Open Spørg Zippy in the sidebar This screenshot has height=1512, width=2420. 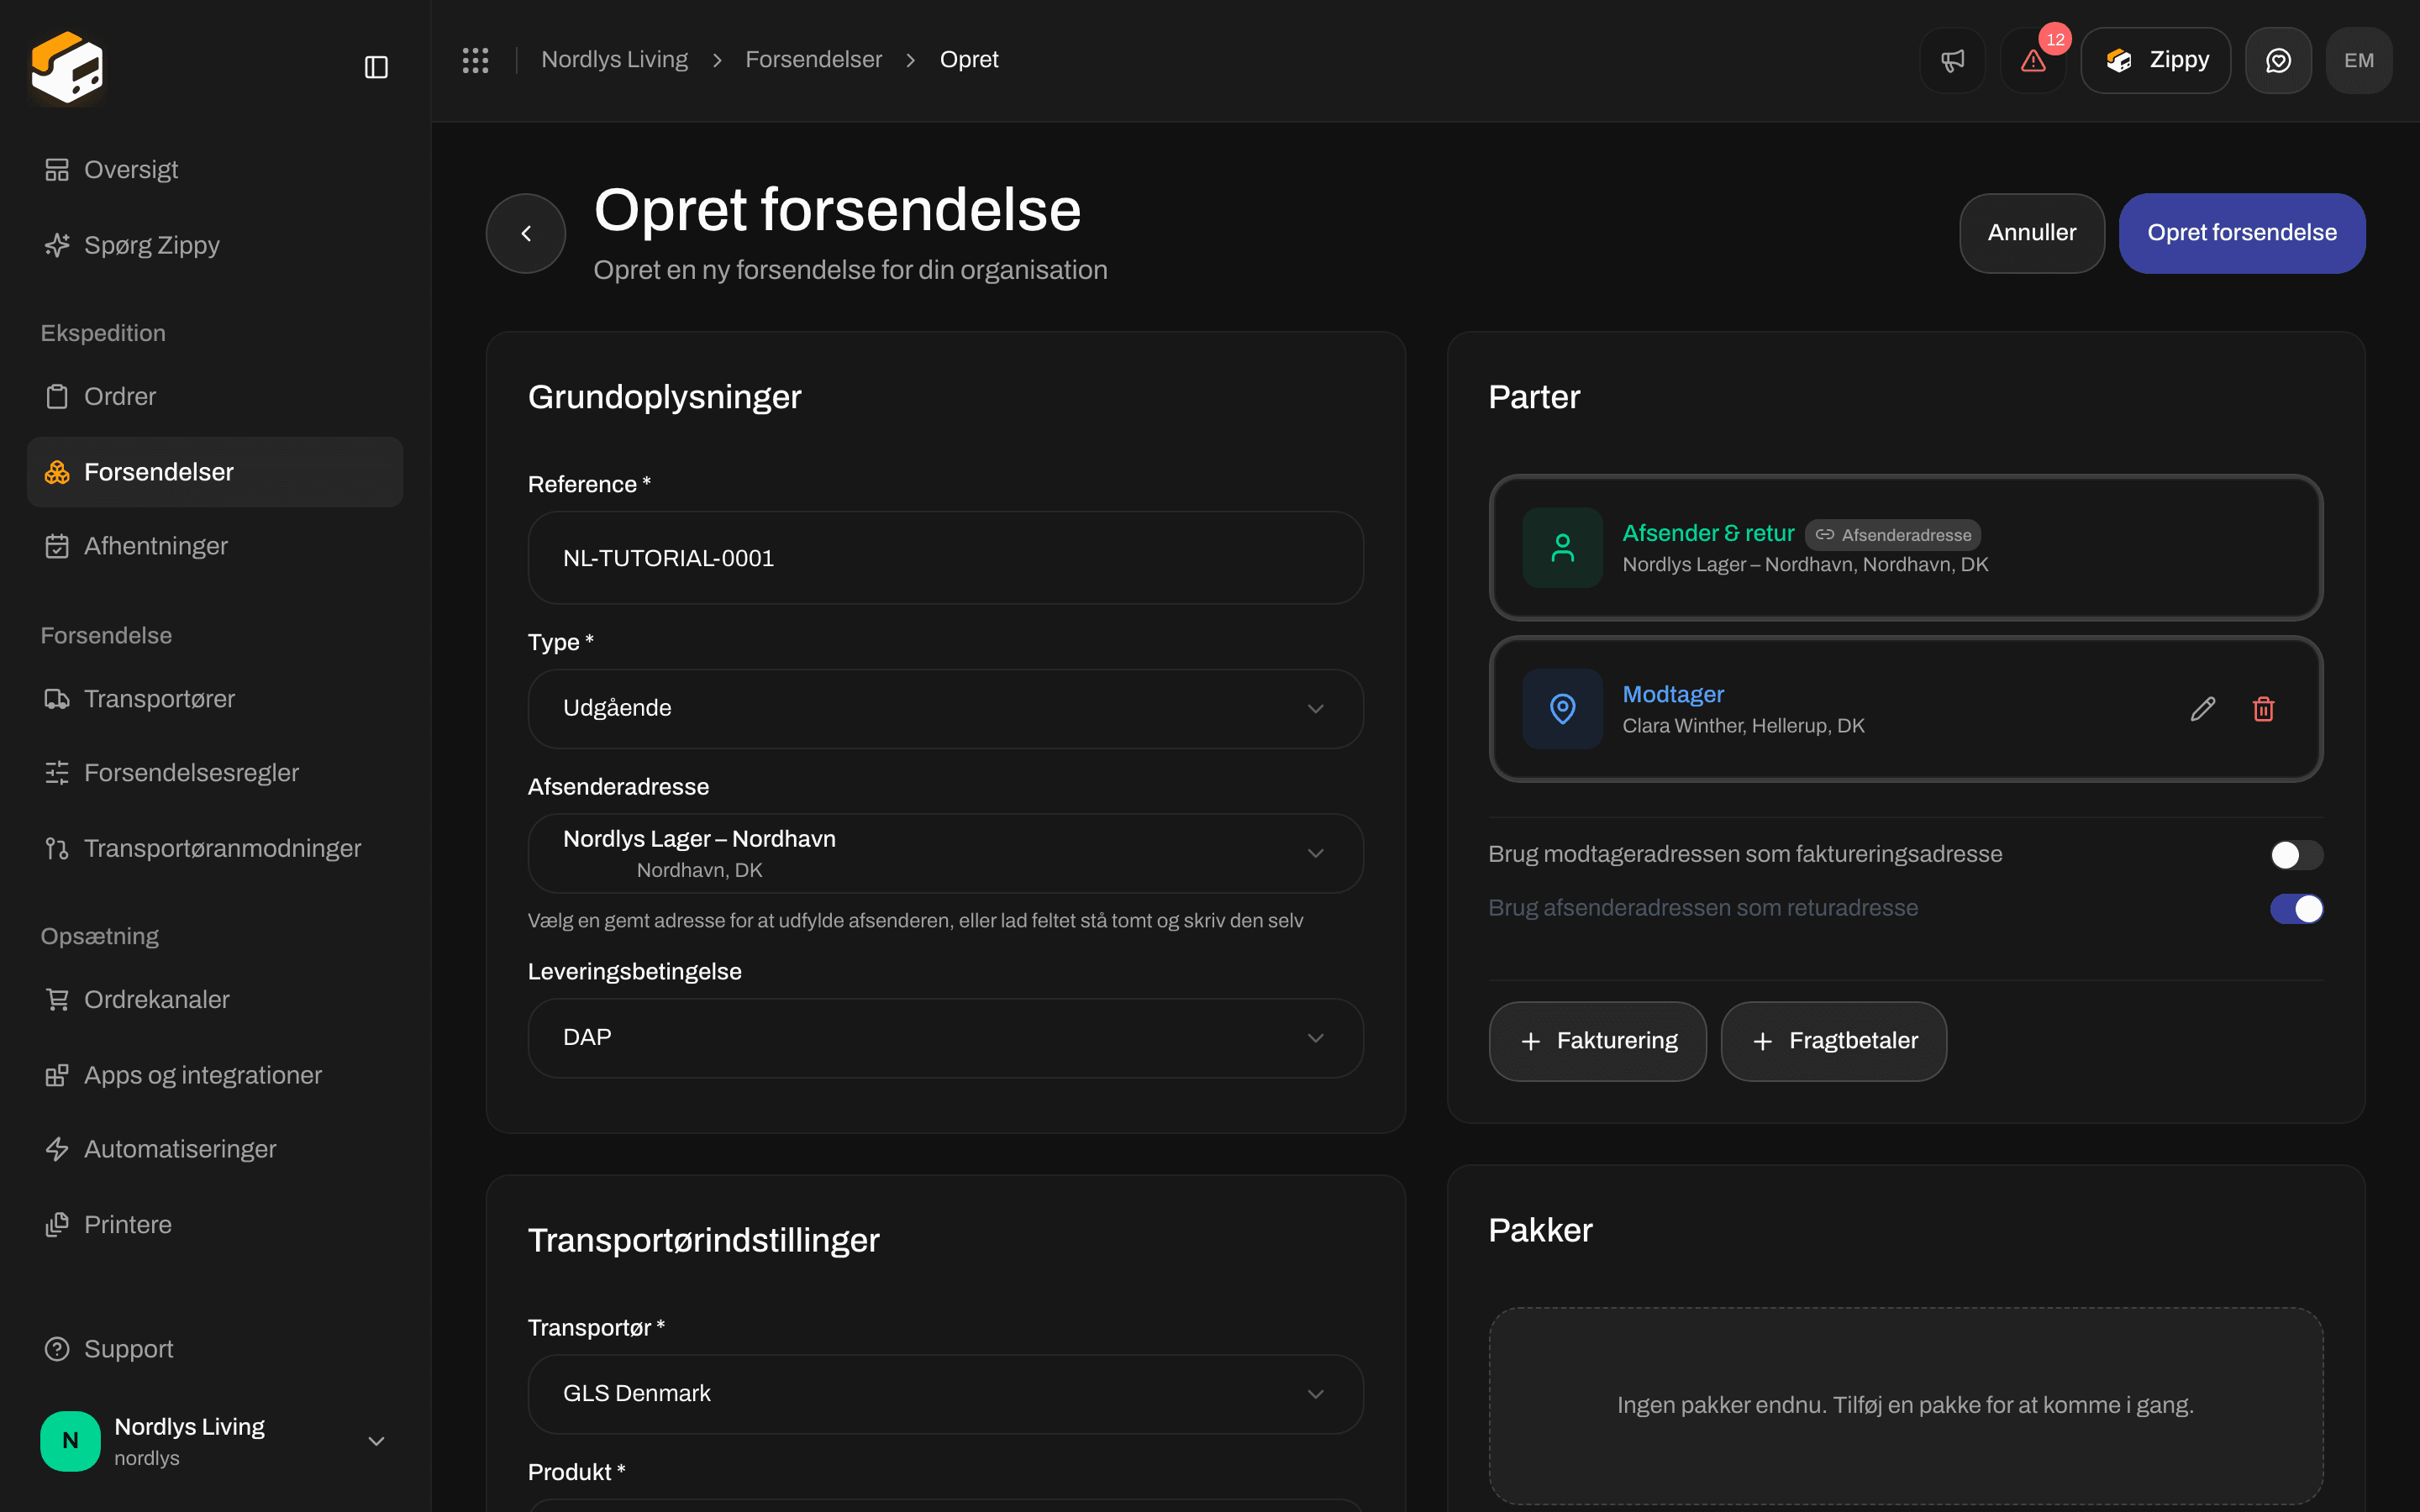215,245
